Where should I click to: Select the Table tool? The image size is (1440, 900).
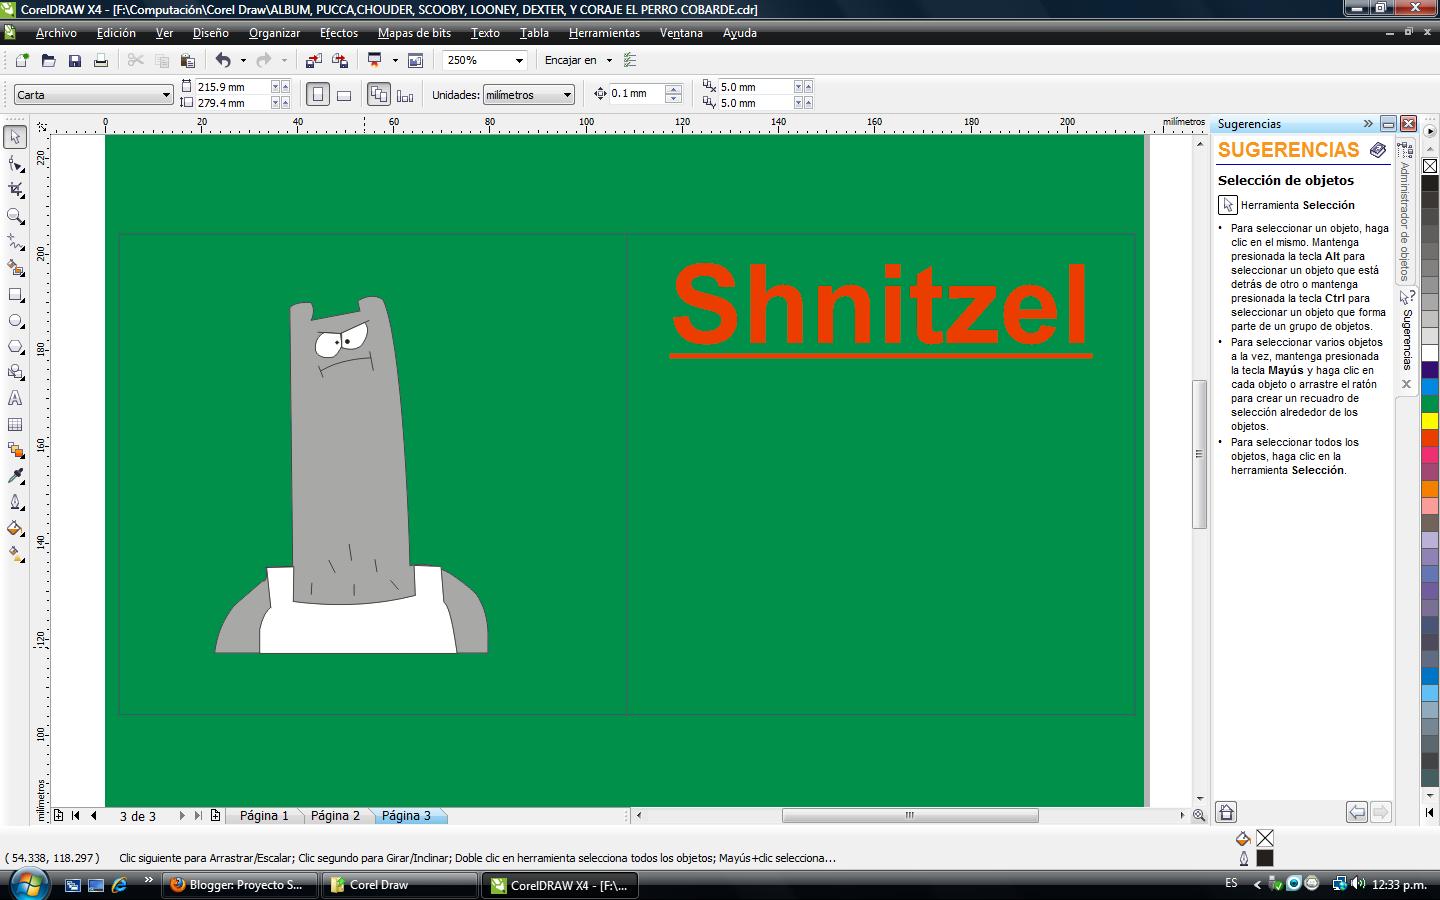pyautogui.click(x=15, y=424)
